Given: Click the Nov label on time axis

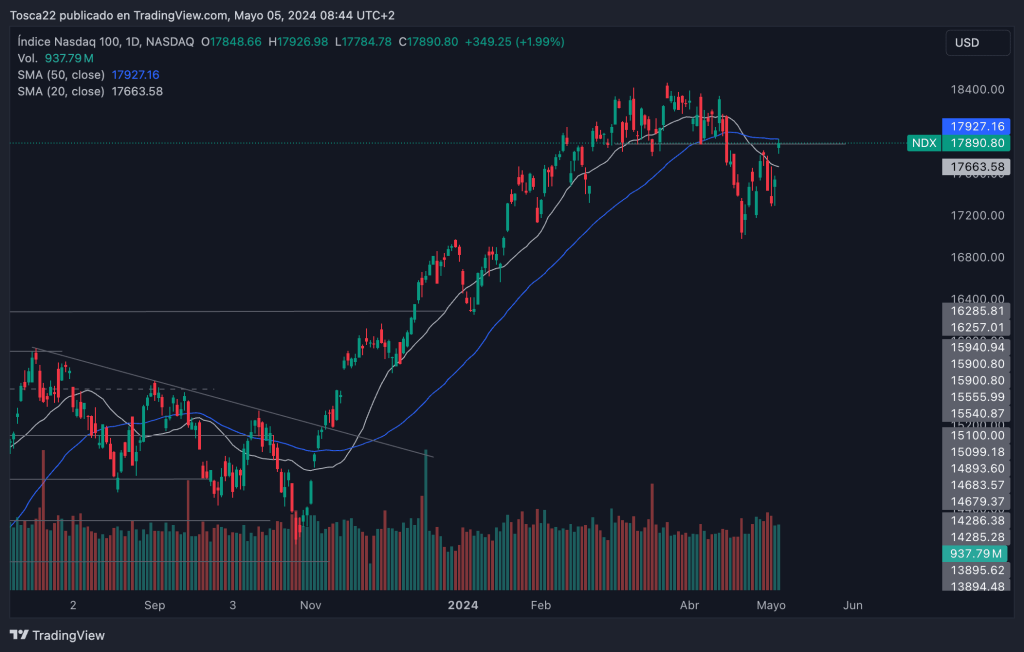Looking at the screenshot, I should pos(310,605).
